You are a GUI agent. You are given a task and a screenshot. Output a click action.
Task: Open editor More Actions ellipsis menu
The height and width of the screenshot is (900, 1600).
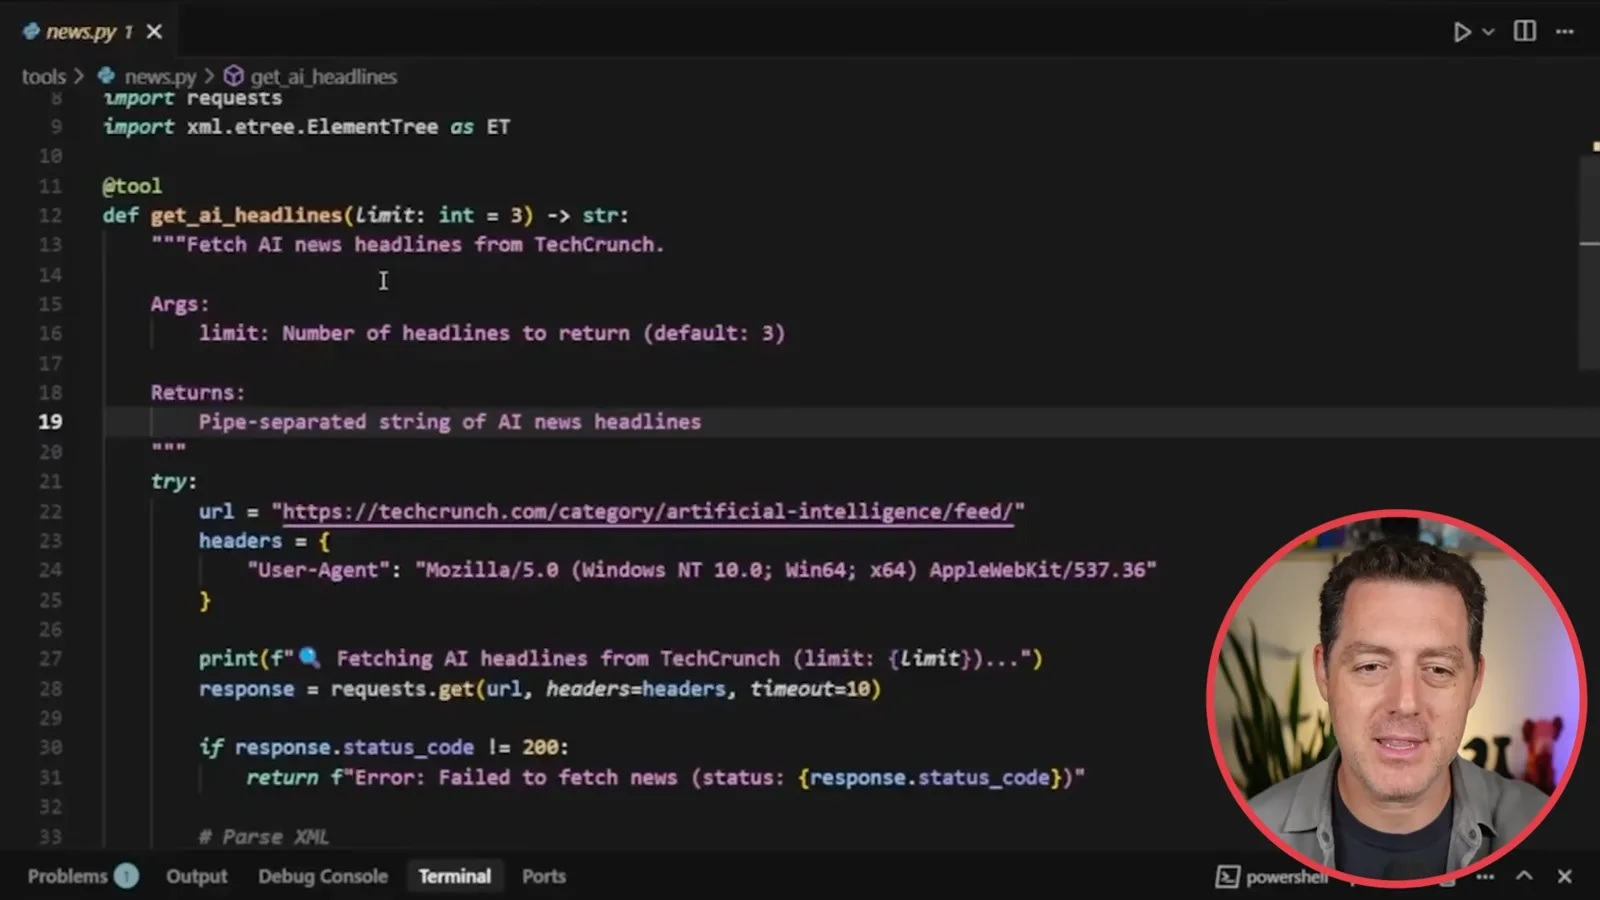(x=1565, y=32)
